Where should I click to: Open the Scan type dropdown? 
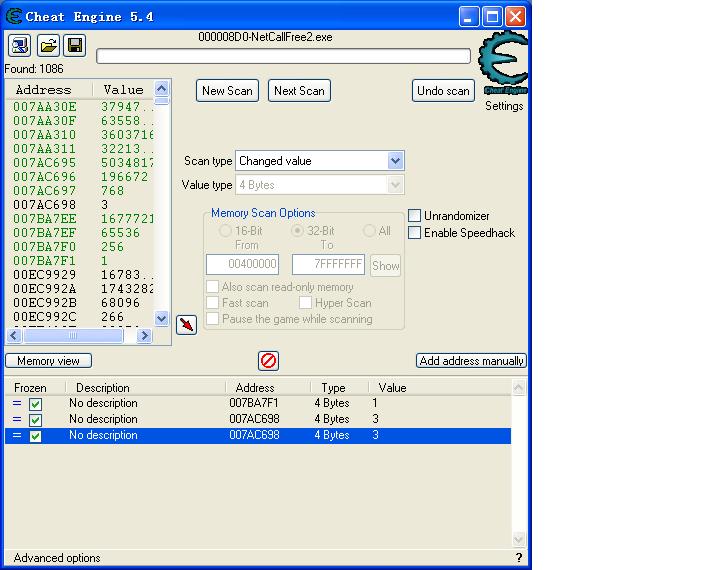pos(395,161)
